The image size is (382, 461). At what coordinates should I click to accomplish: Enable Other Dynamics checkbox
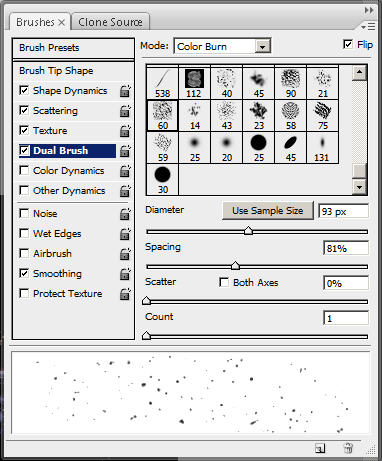click(24, 190)
